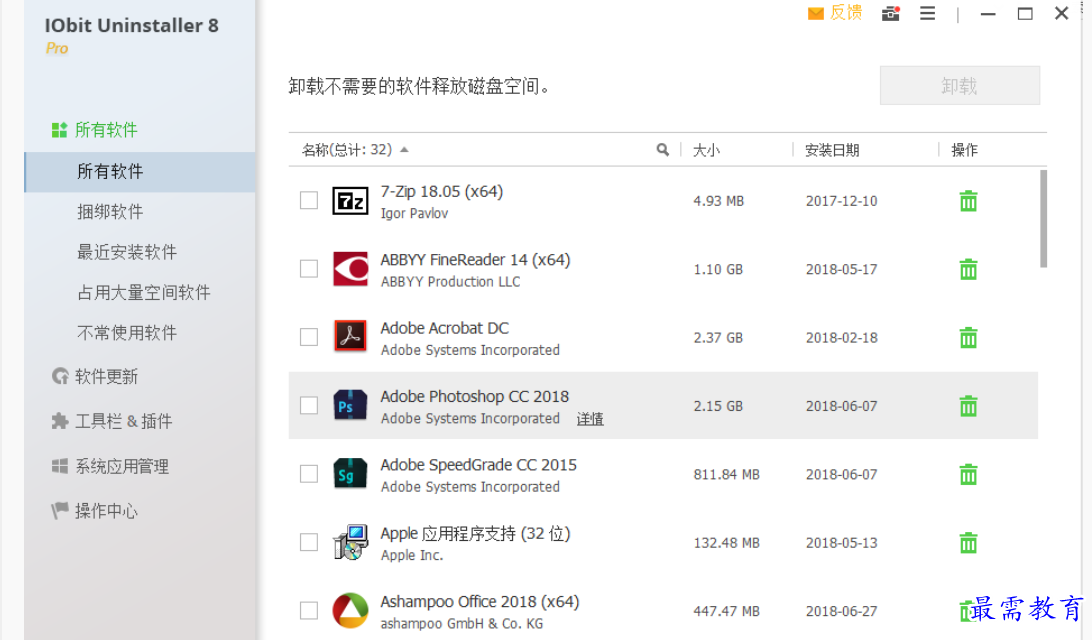The image size is (1092, 640).
Task: Open 不常使用软件 in the sidebar
Action: [127, 333]
